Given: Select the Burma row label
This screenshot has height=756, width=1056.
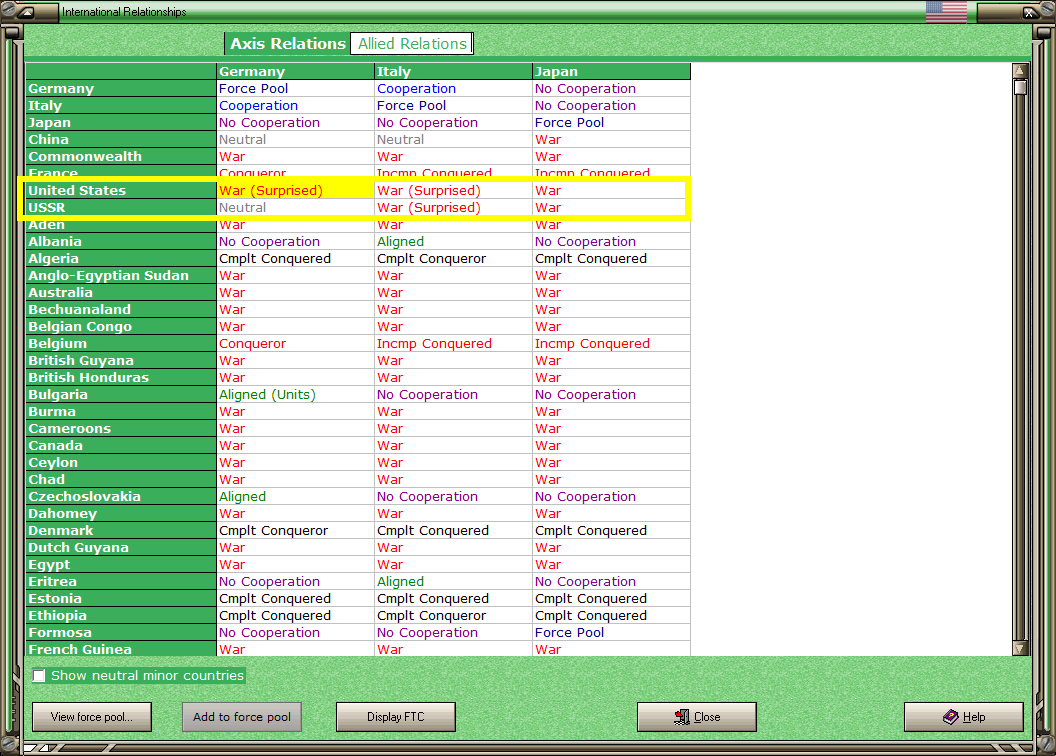Looking at the screenshot, I should point(121,411).
